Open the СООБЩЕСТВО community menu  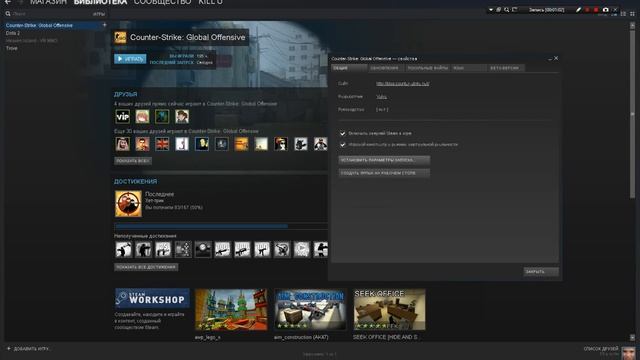coord(162,2)
